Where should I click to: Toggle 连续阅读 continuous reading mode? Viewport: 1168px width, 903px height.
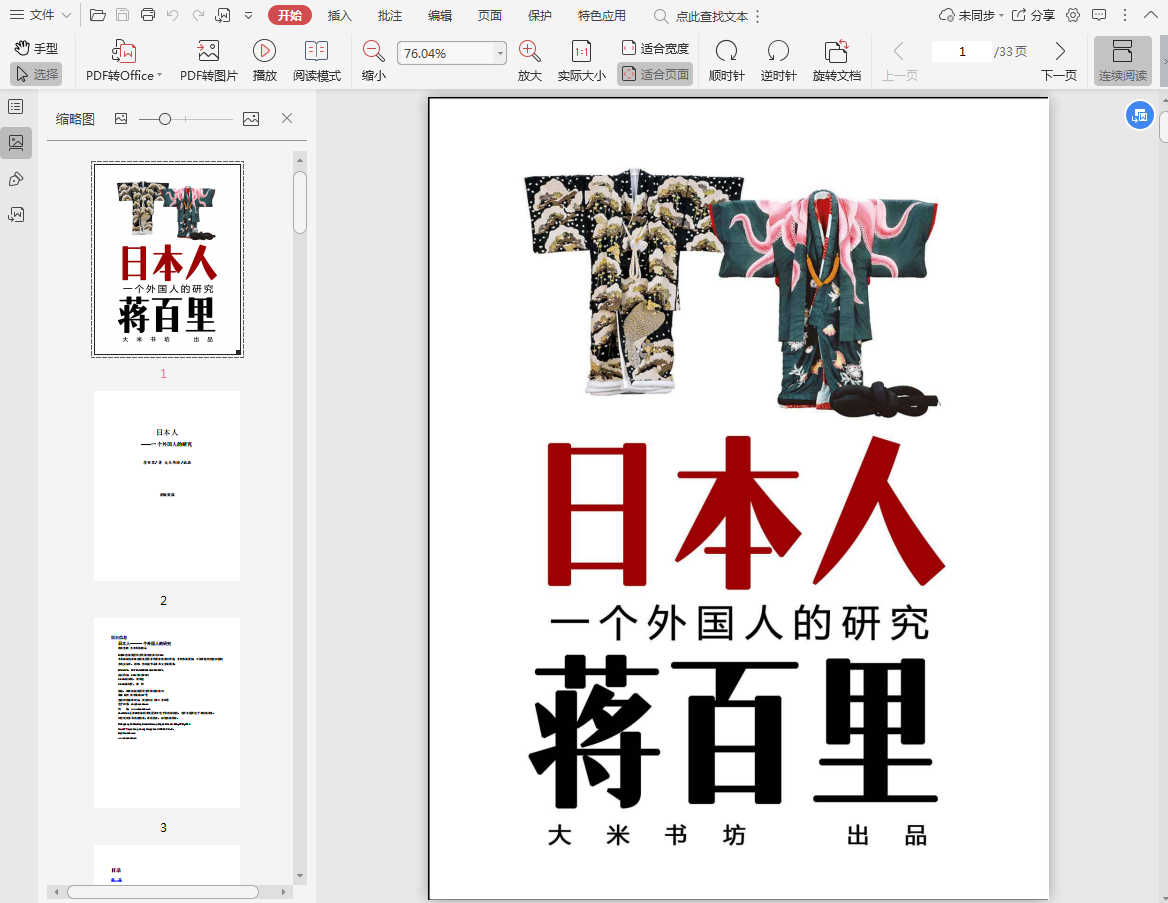pos(1122,61)
